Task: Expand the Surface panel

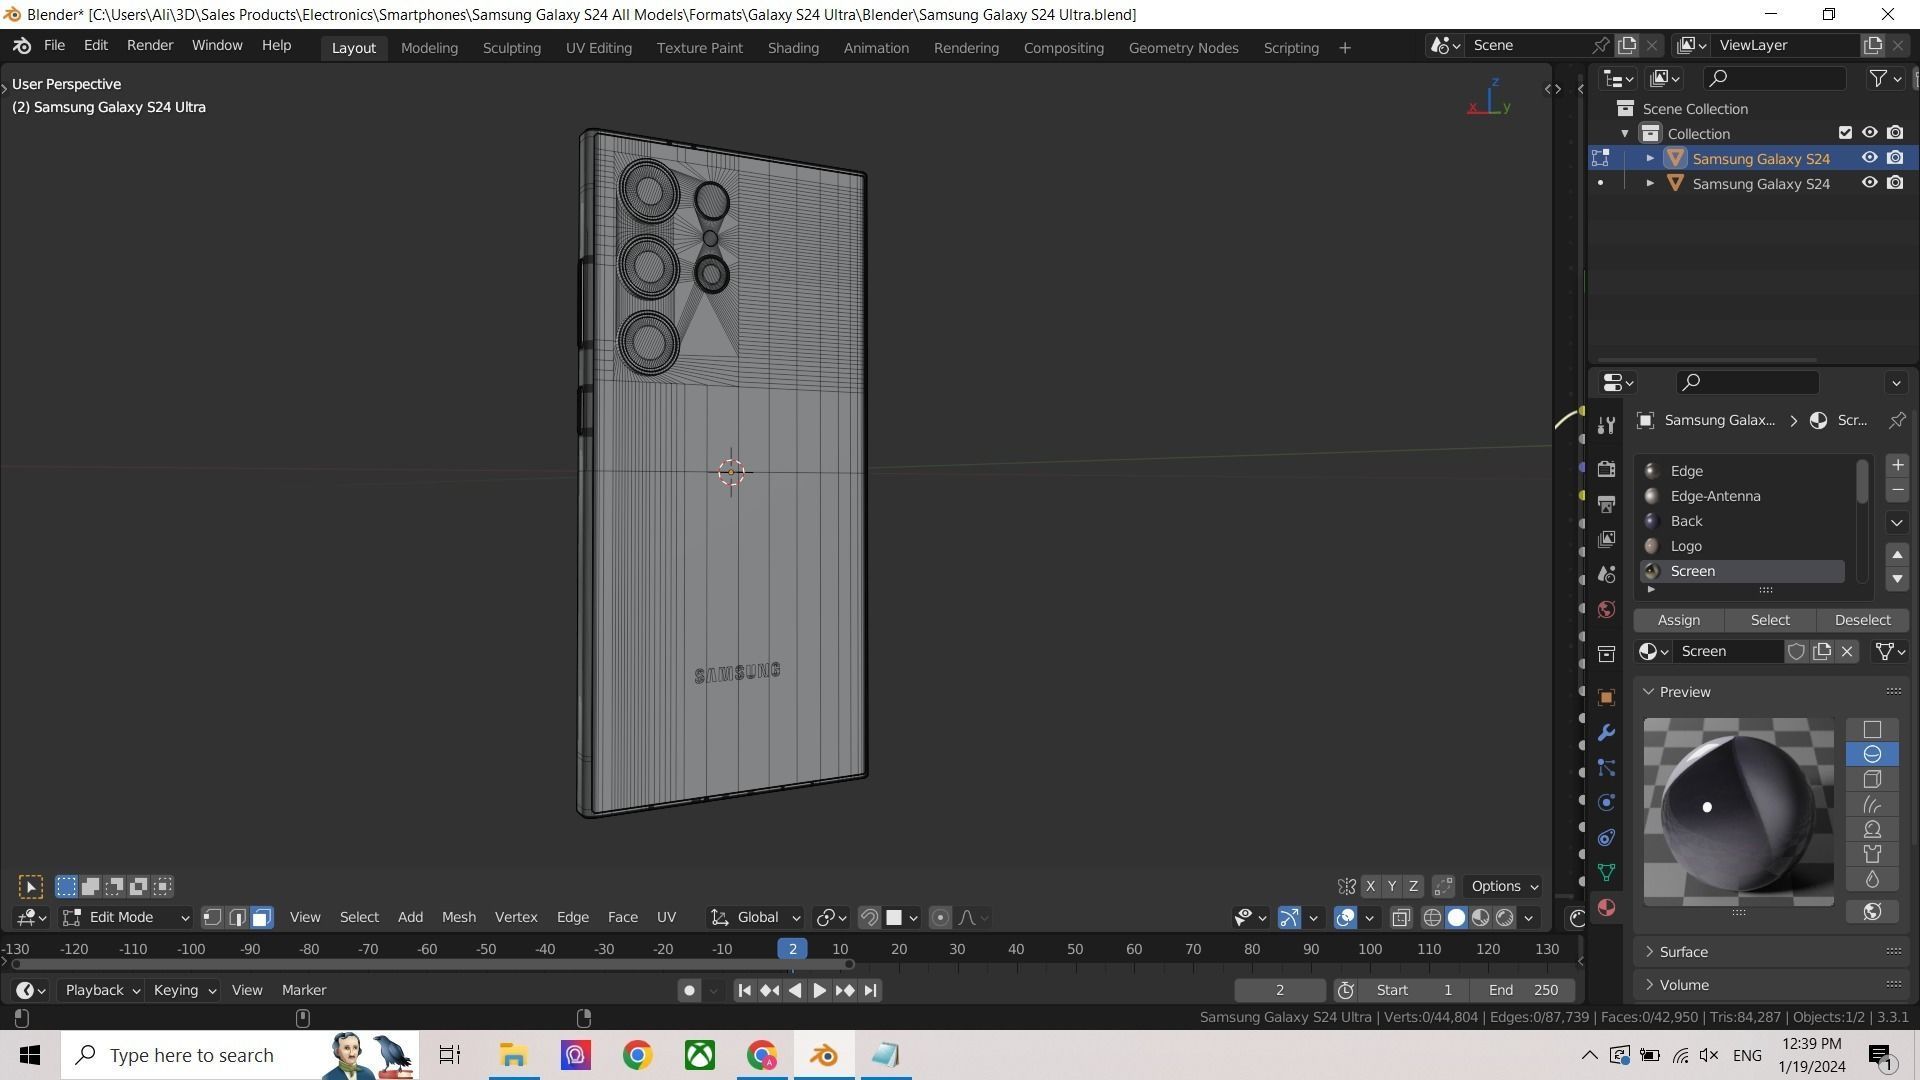Action: coord(1683,952)
